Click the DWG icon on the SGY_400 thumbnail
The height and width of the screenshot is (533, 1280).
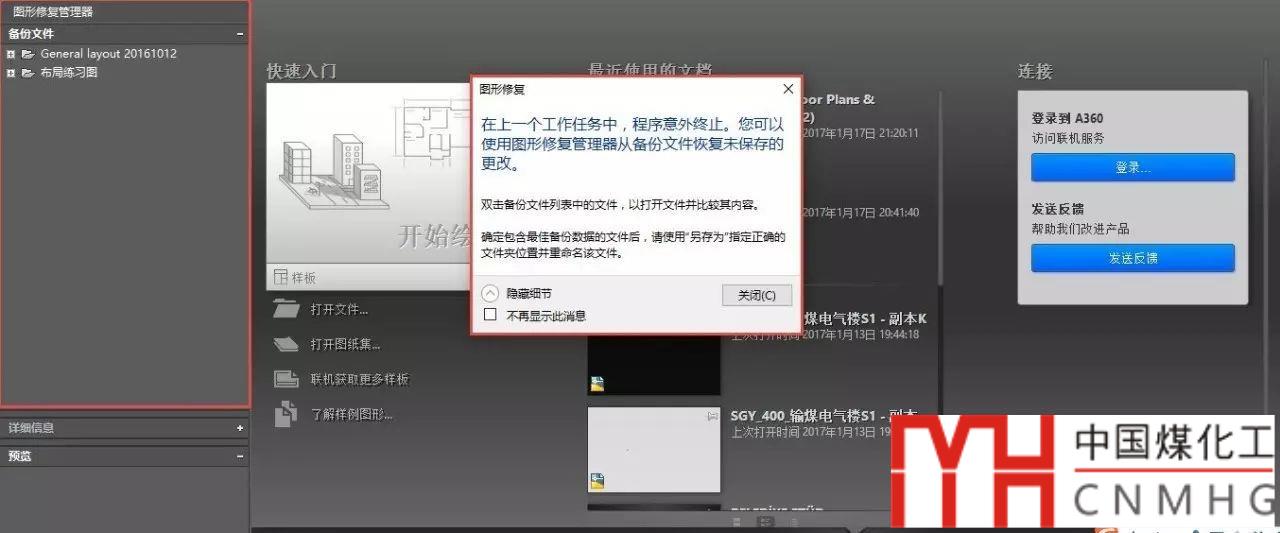[597, 481]
